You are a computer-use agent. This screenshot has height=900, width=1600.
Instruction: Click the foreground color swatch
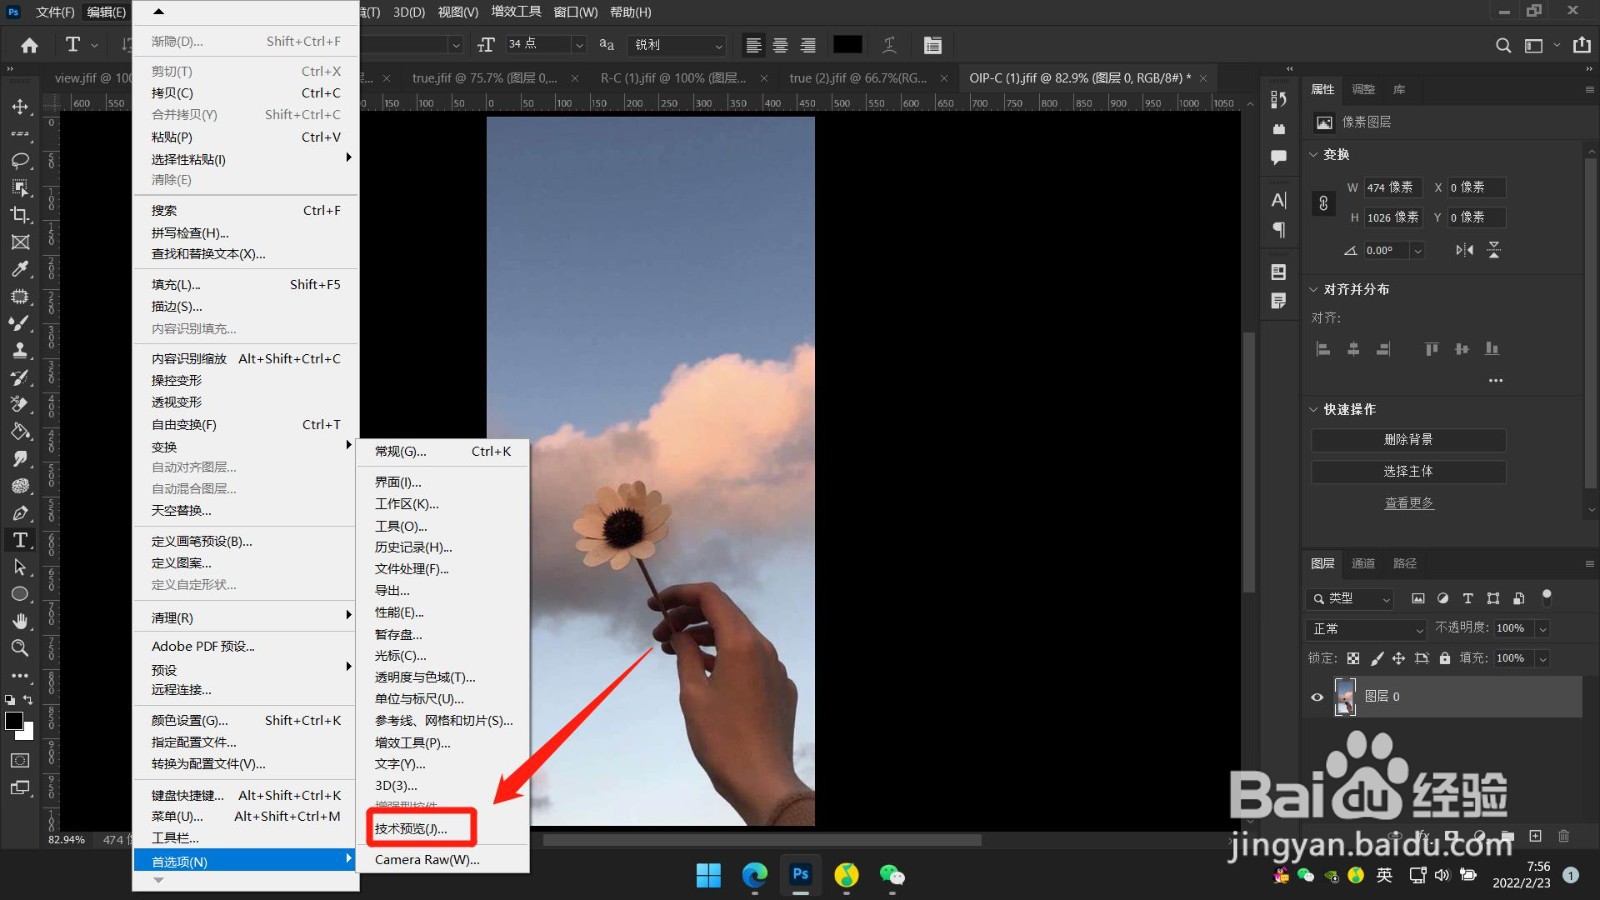pos(14,721)
